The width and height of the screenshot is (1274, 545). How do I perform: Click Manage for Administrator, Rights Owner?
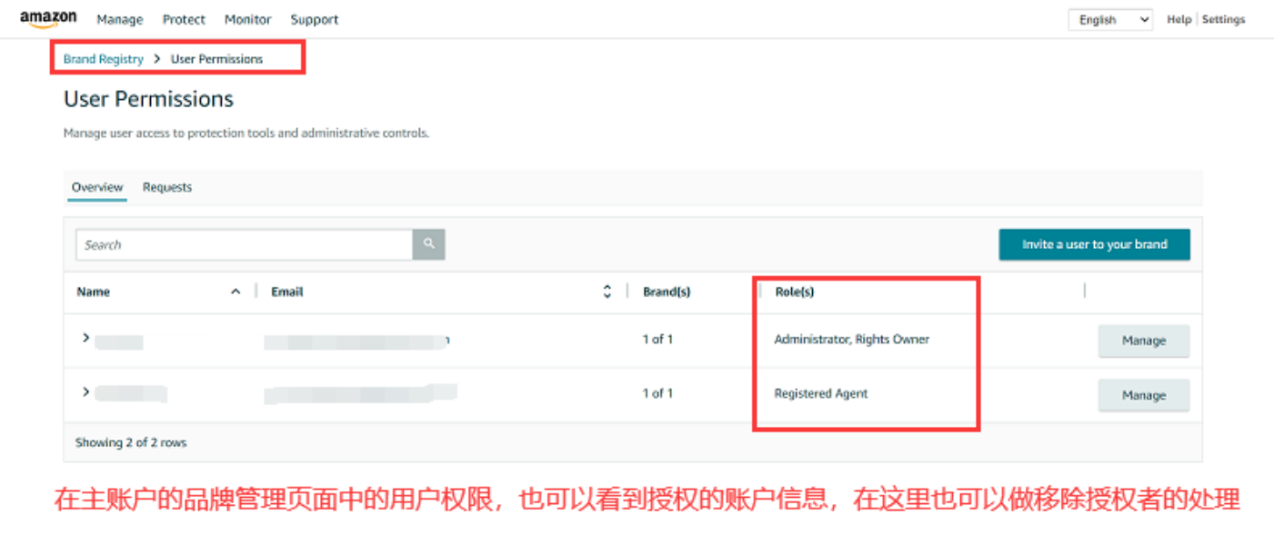1144,341
